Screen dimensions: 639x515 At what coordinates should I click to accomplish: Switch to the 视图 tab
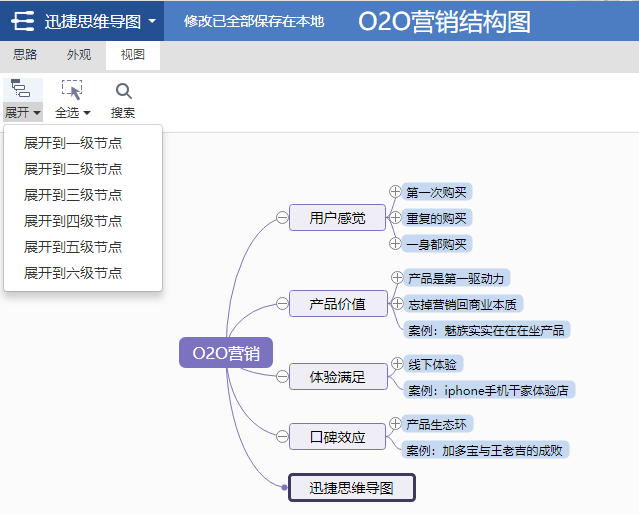pos(133,55)
